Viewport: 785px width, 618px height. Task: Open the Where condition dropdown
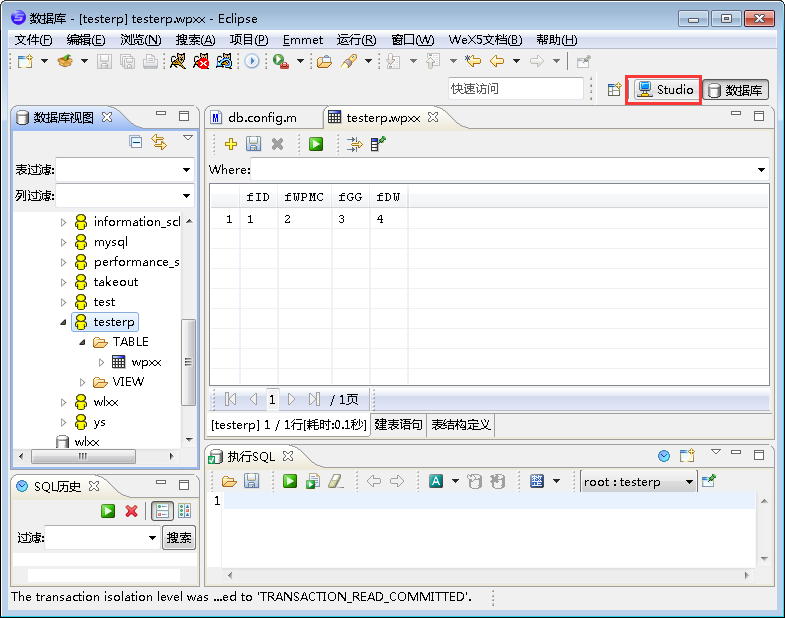click(x=761, y=170)
